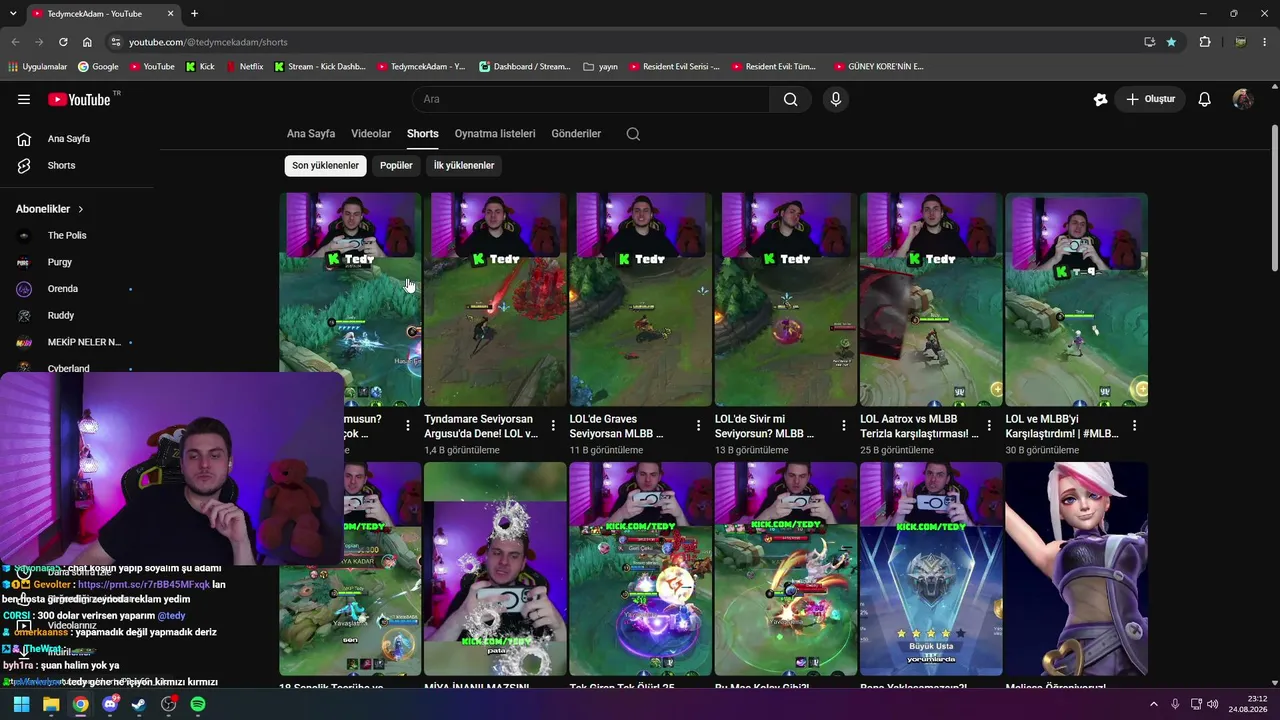Switch to the Ana Sayfa channel tab
Screen dimensions: 1280x720
pos(311,134)
